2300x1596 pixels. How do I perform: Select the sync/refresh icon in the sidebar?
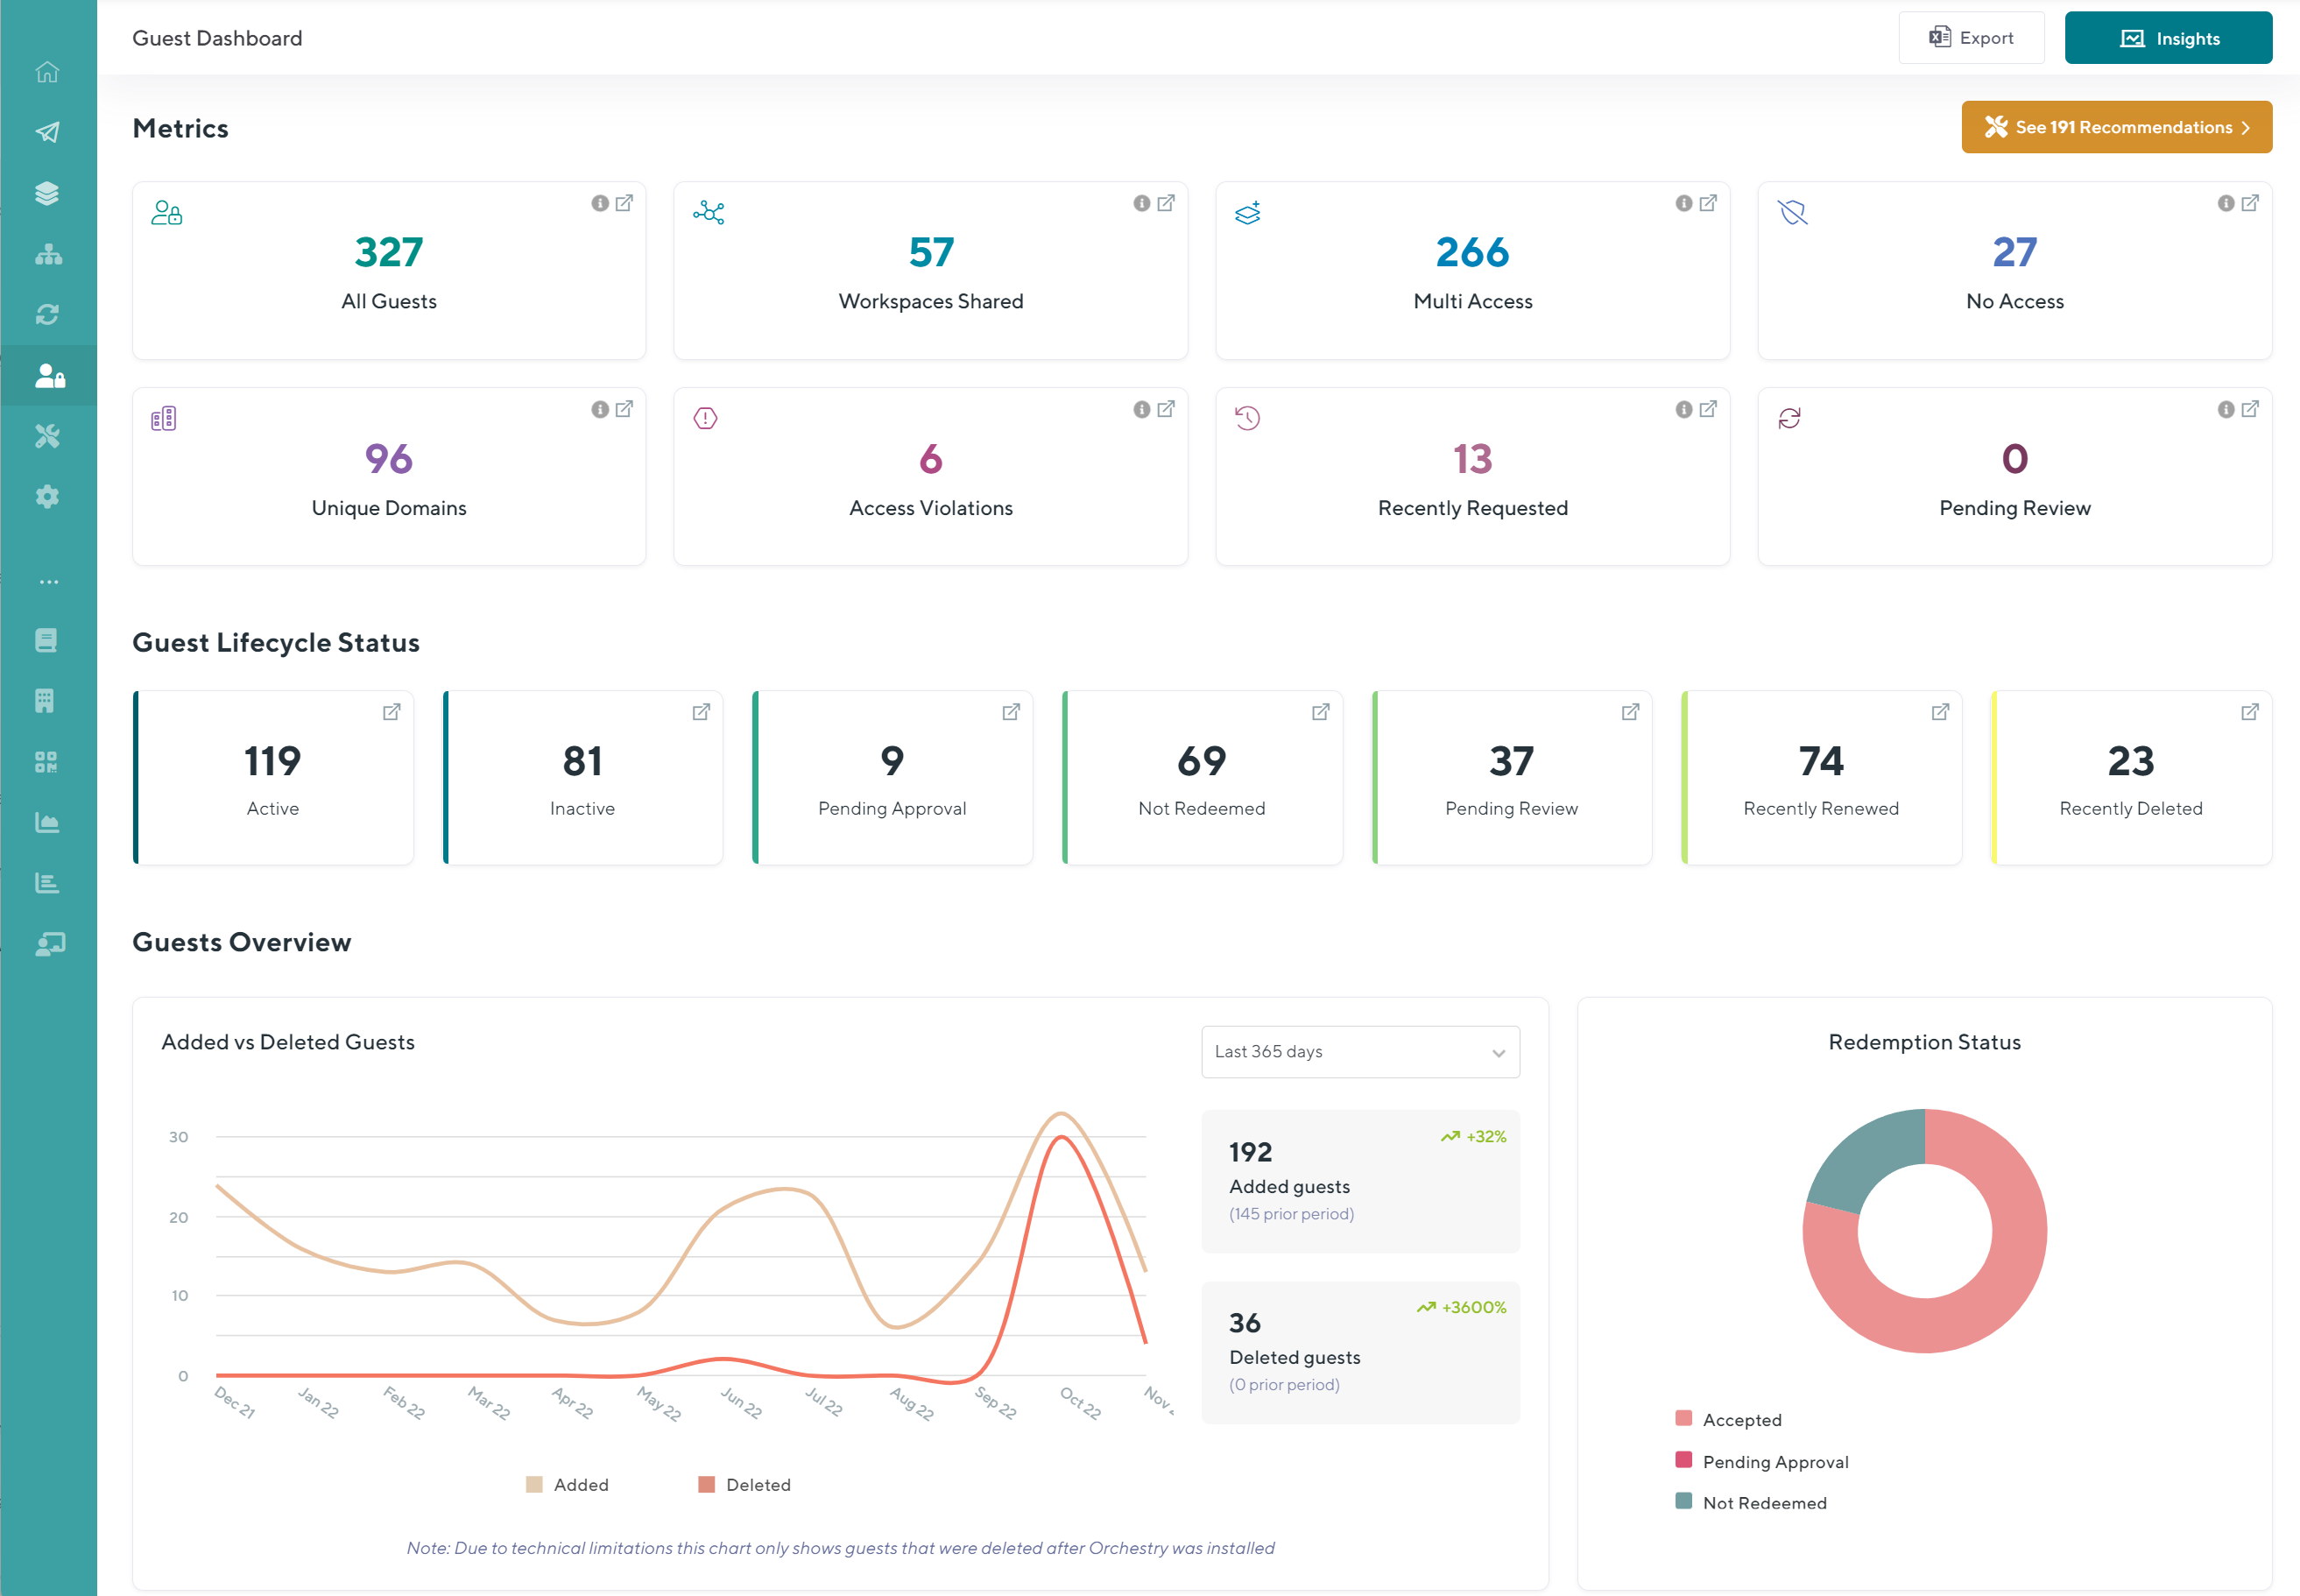pyautogui.click(x=47, y=315)
